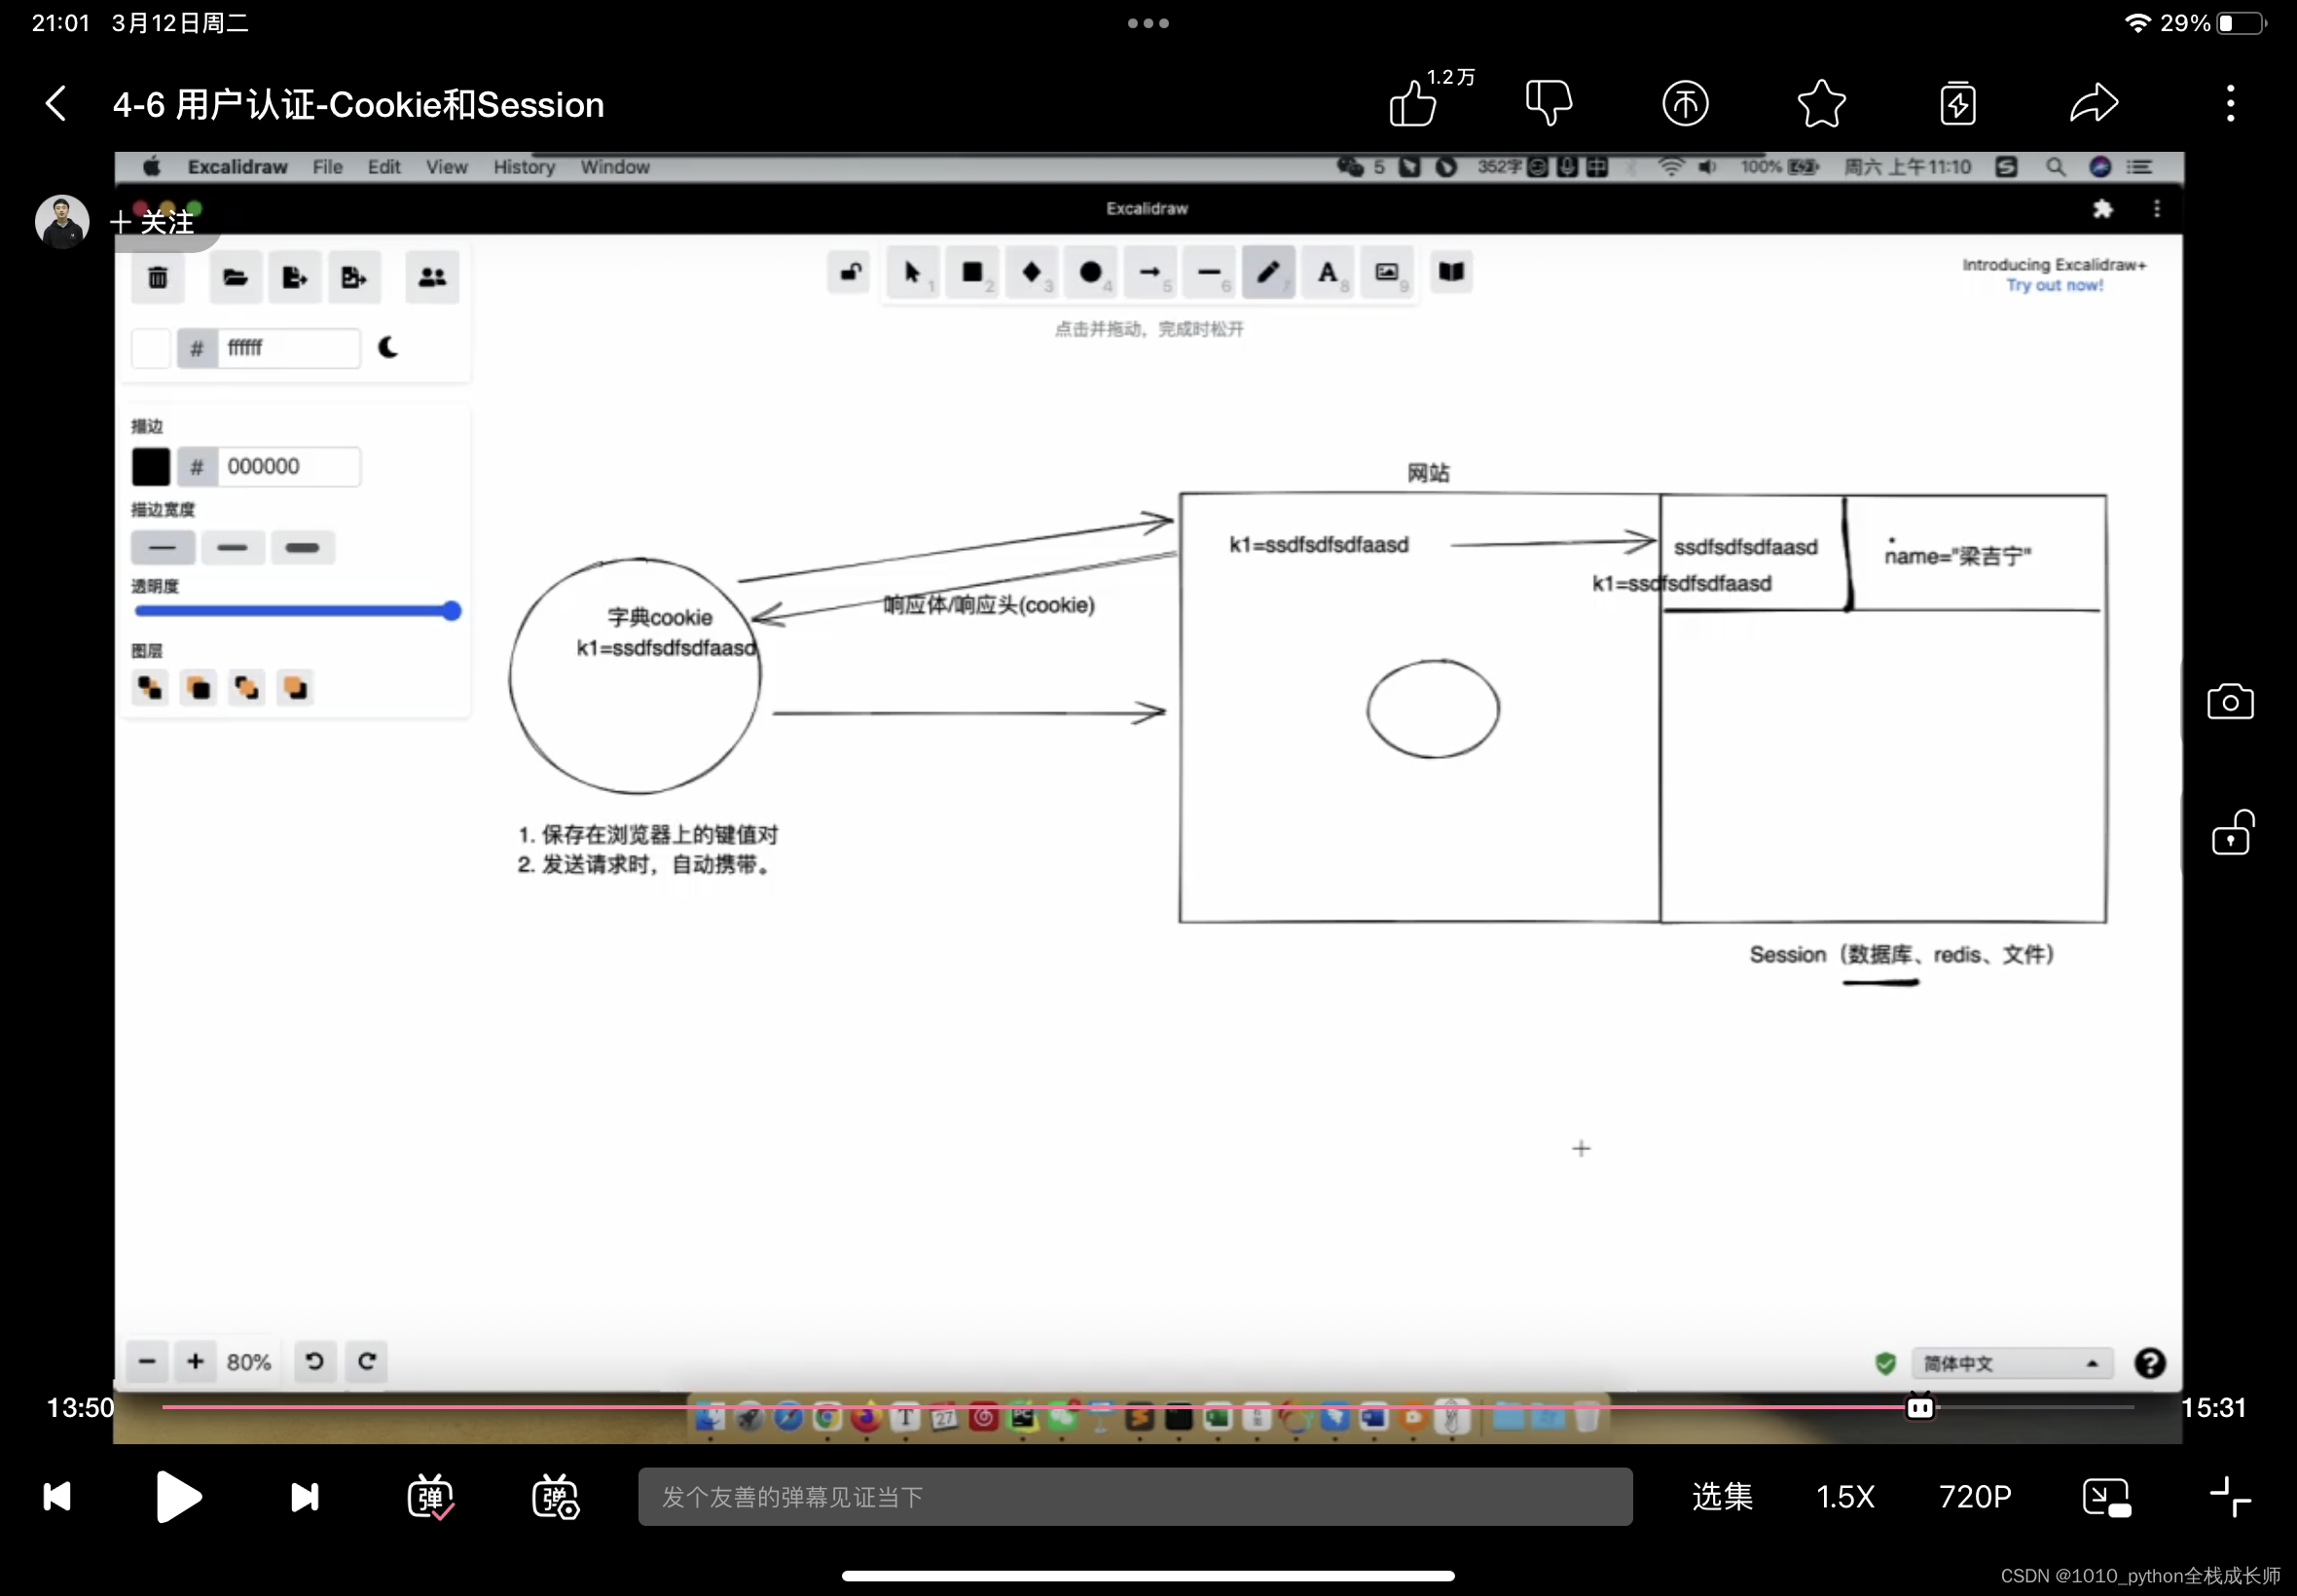Image resolution: width=2297 pixels, height=1596 pixels.
Task: Click the 000000 stroke hex field
Action: point(289,466)
